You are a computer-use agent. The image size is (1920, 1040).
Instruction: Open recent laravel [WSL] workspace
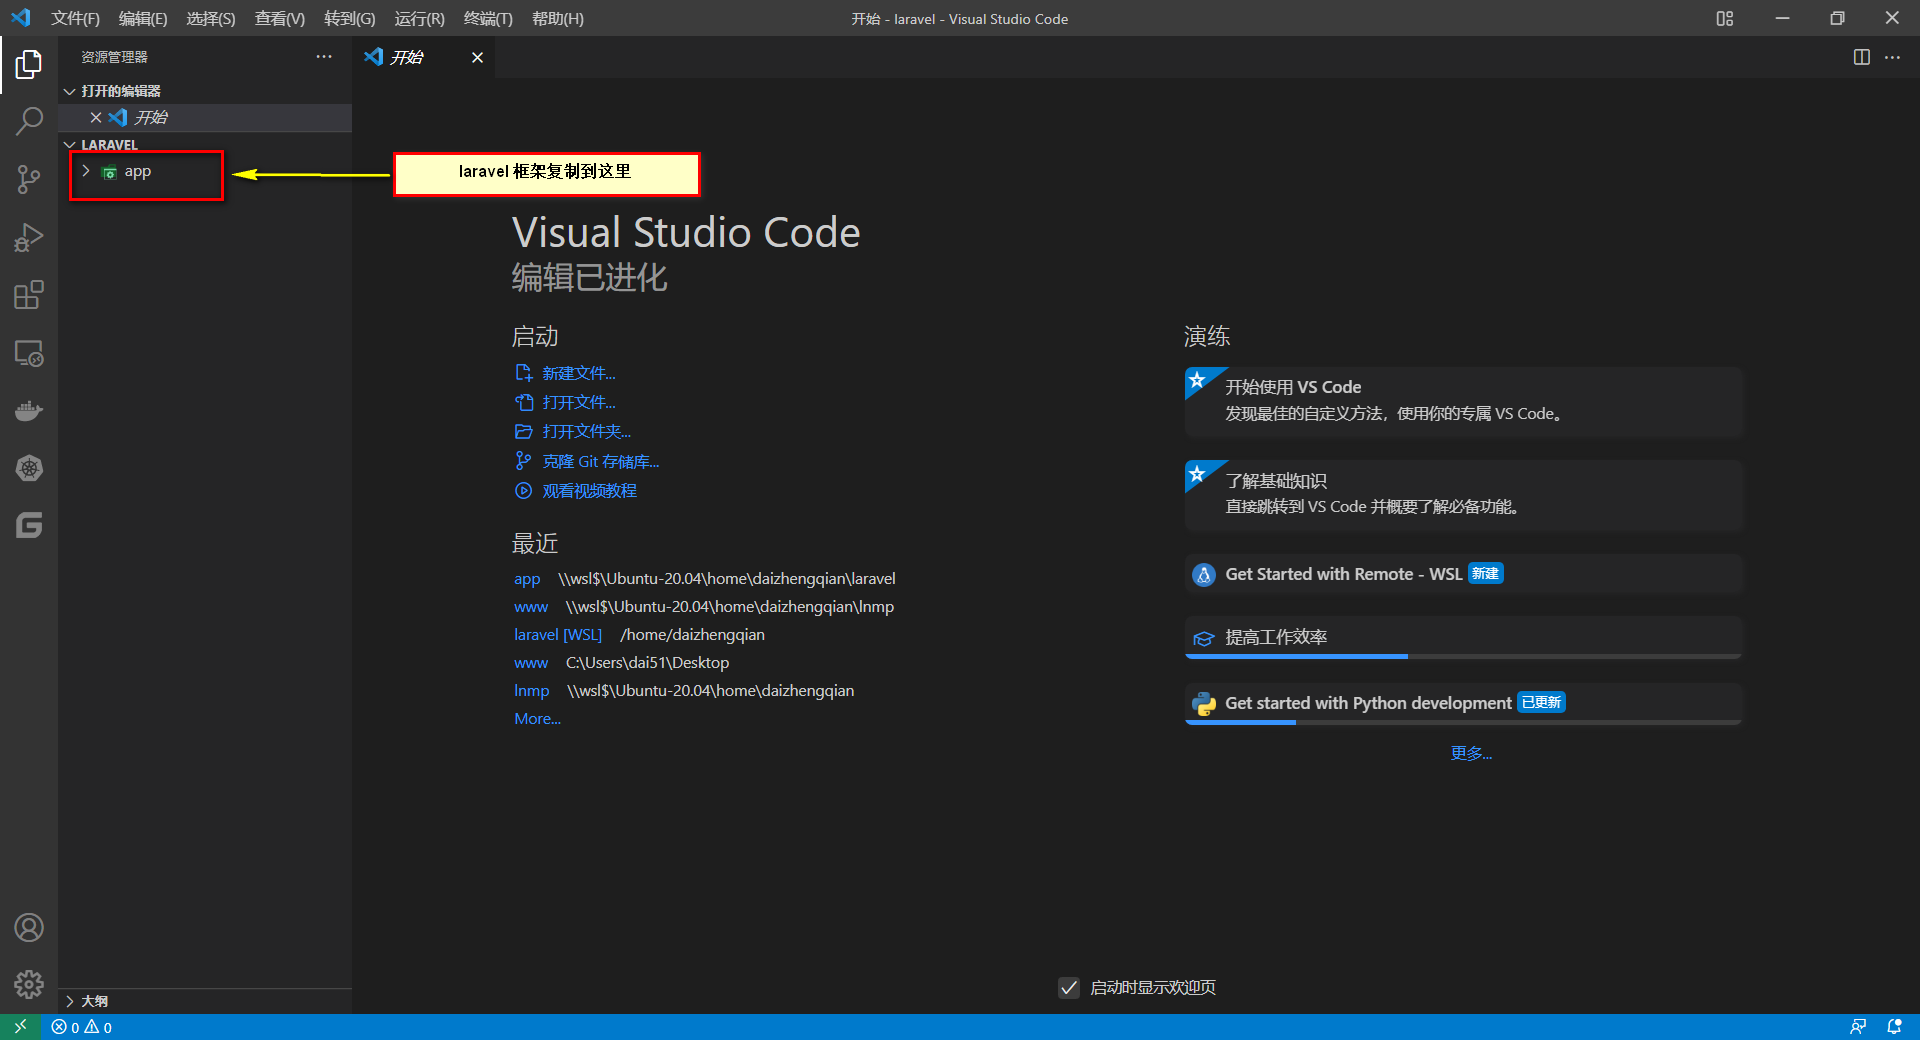pos(558,634)
